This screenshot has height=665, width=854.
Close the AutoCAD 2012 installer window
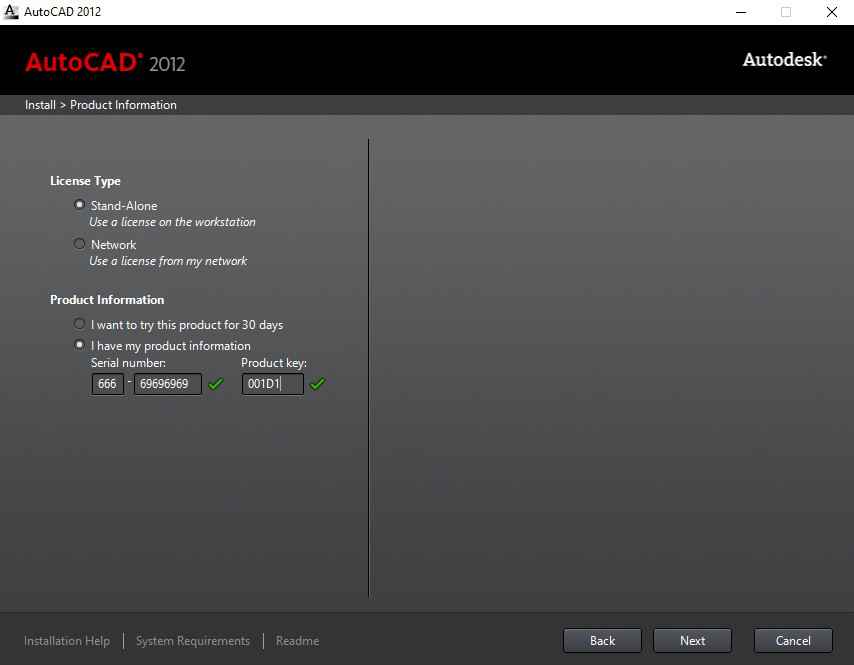tap(831, 12)
